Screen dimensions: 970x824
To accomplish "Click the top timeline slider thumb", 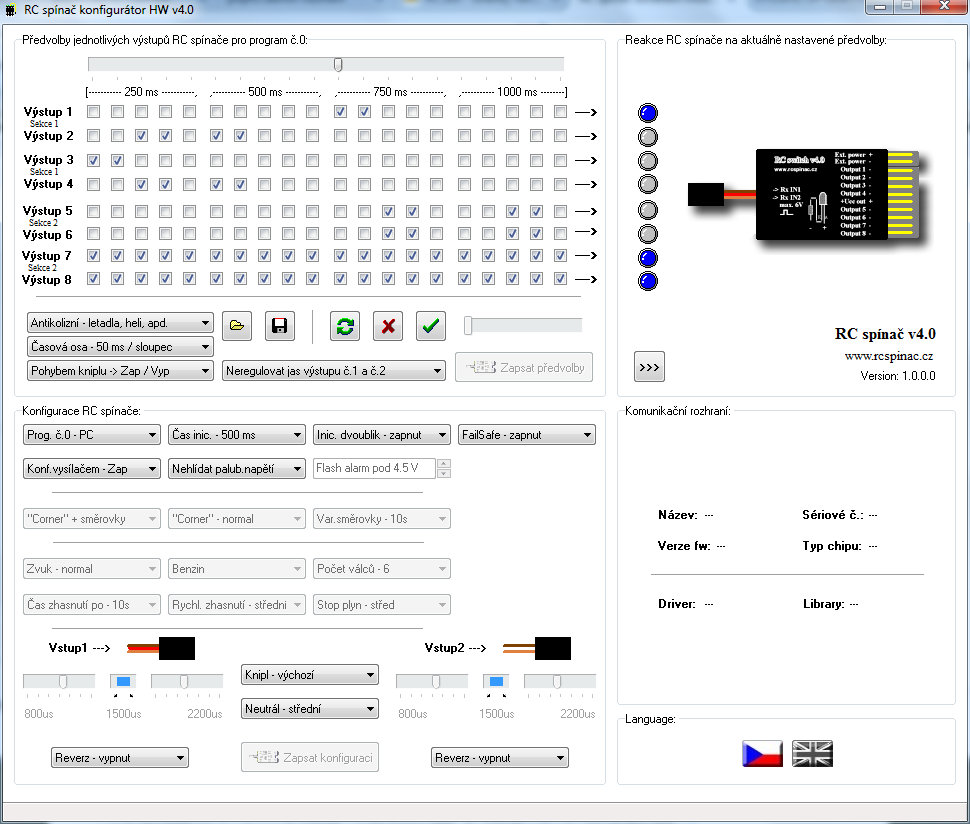I will click(x=338, y=64).
